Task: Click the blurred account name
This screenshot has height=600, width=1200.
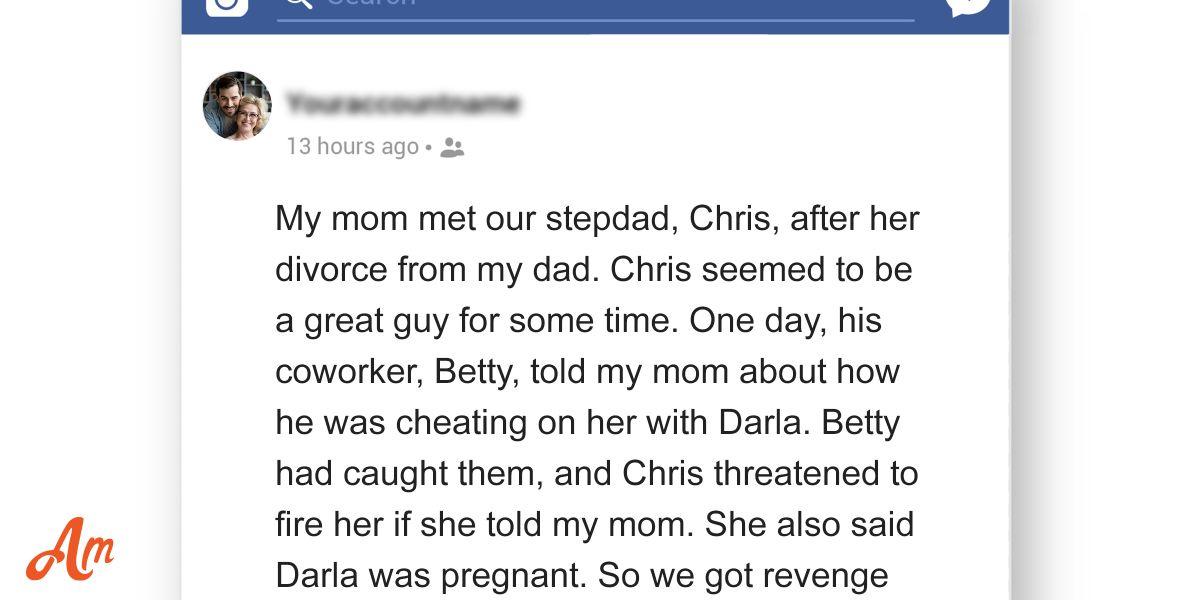Action: [402, 103]
